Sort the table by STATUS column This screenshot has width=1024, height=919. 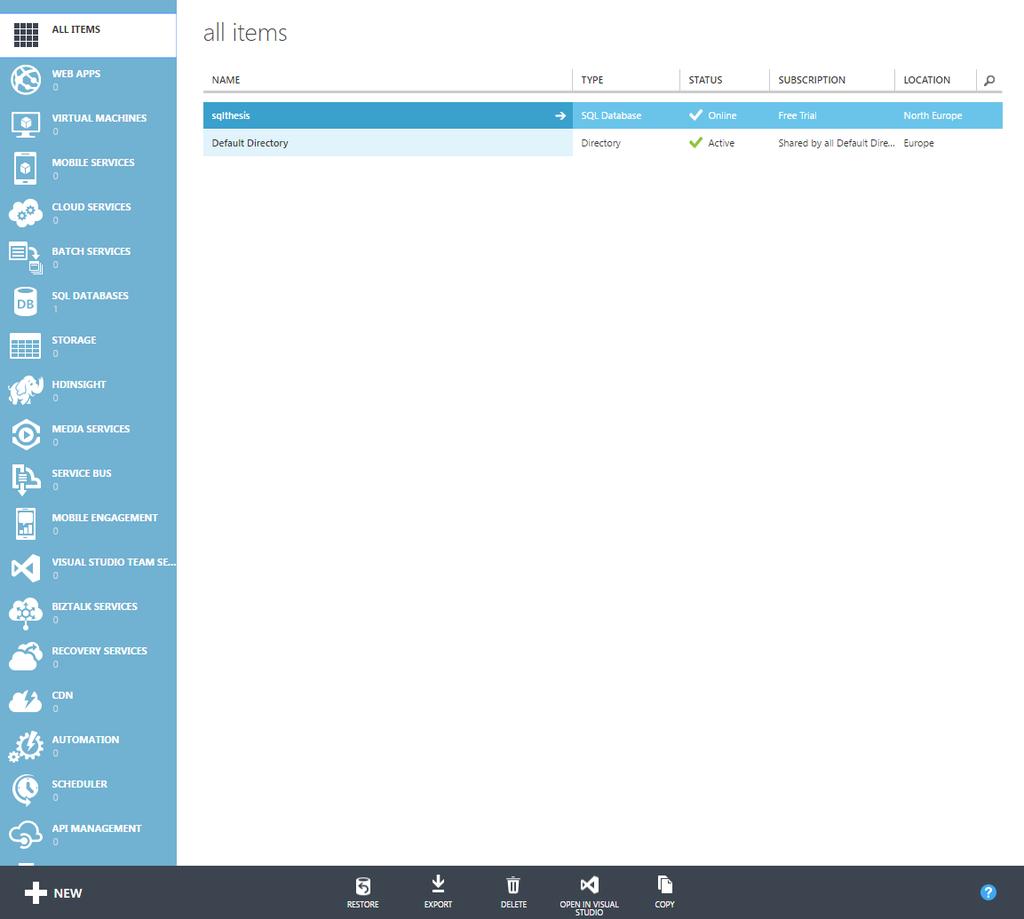pyautogui.click(x=705, y=80)
